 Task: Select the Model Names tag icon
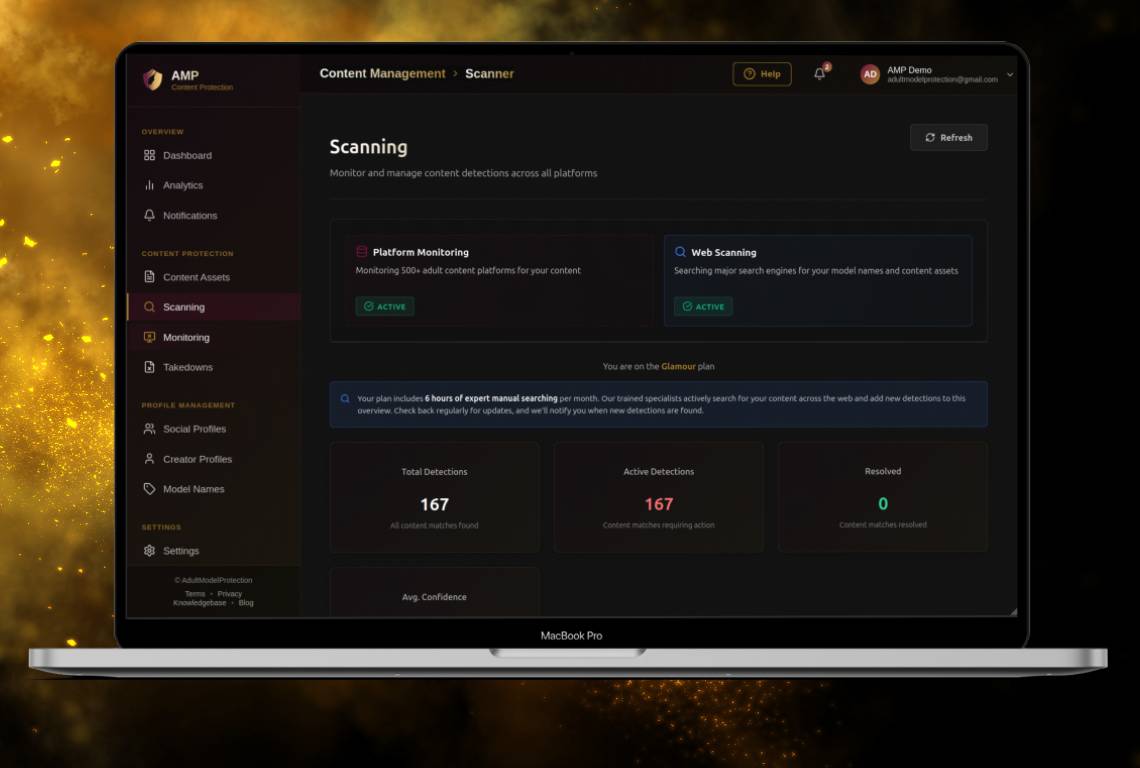pos(149,489)
